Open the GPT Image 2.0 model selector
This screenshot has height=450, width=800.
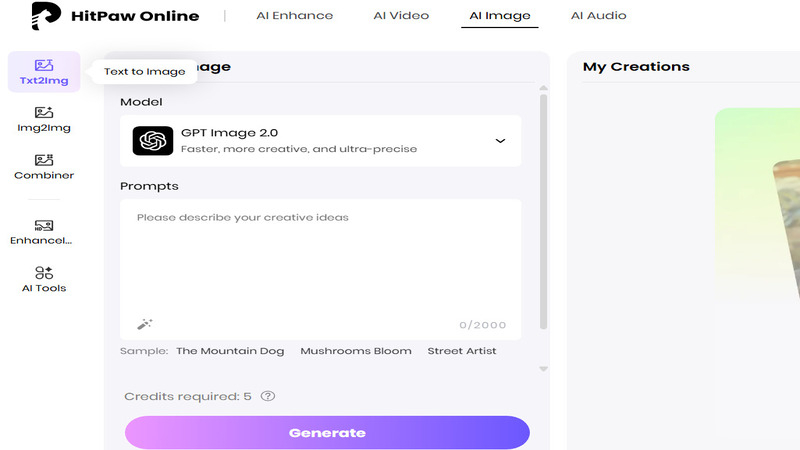[x=320, y=141]
